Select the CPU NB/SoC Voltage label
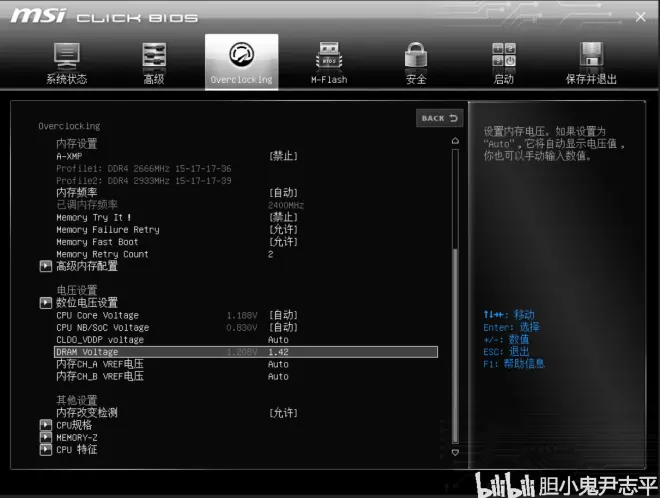 pyautogui.click(x=103, y=327)
